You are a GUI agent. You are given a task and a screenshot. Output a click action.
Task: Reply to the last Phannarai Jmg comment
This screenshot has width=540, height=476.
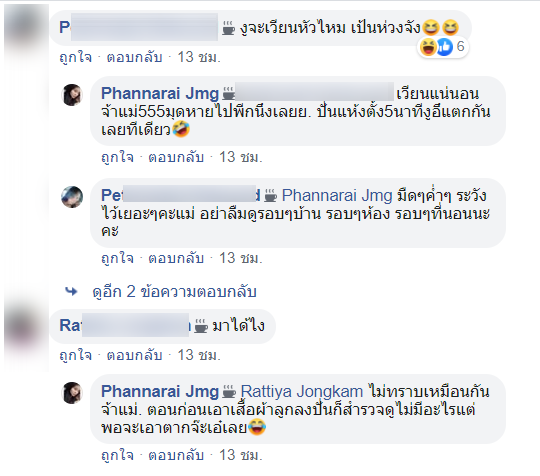[x=176, y=455]
